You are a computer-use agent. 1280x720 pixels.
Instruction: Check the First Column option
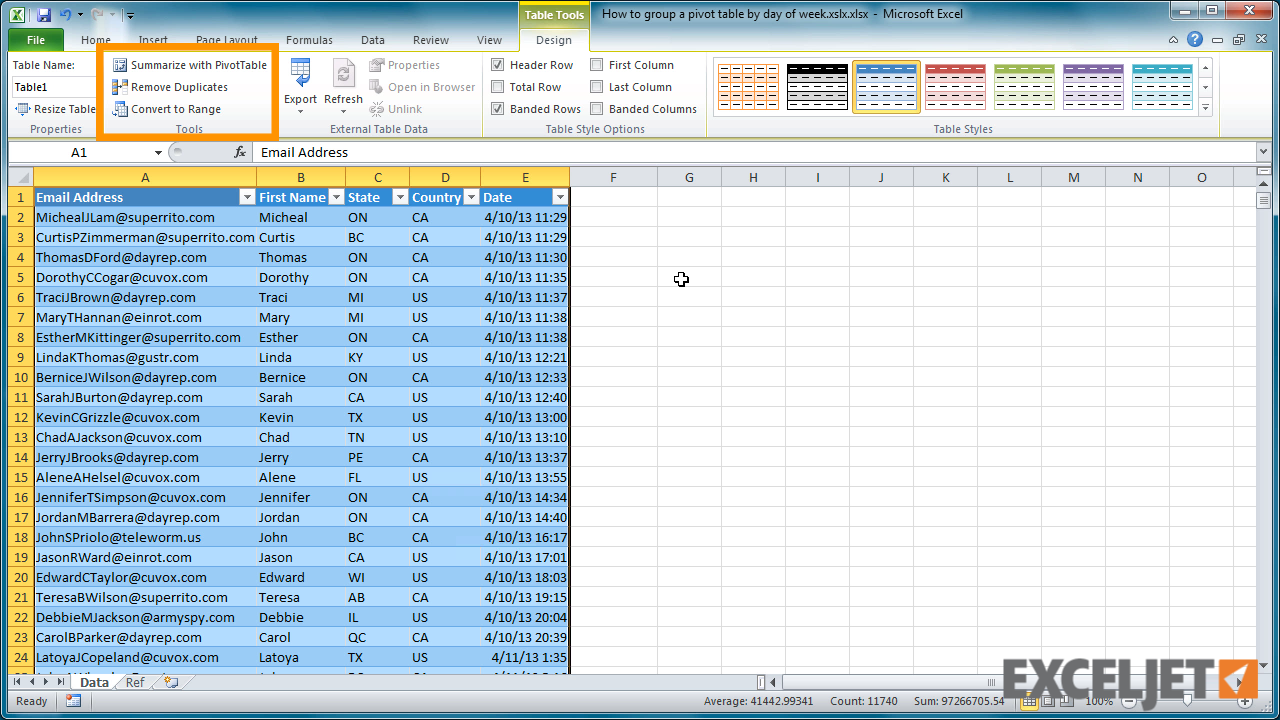597,64
